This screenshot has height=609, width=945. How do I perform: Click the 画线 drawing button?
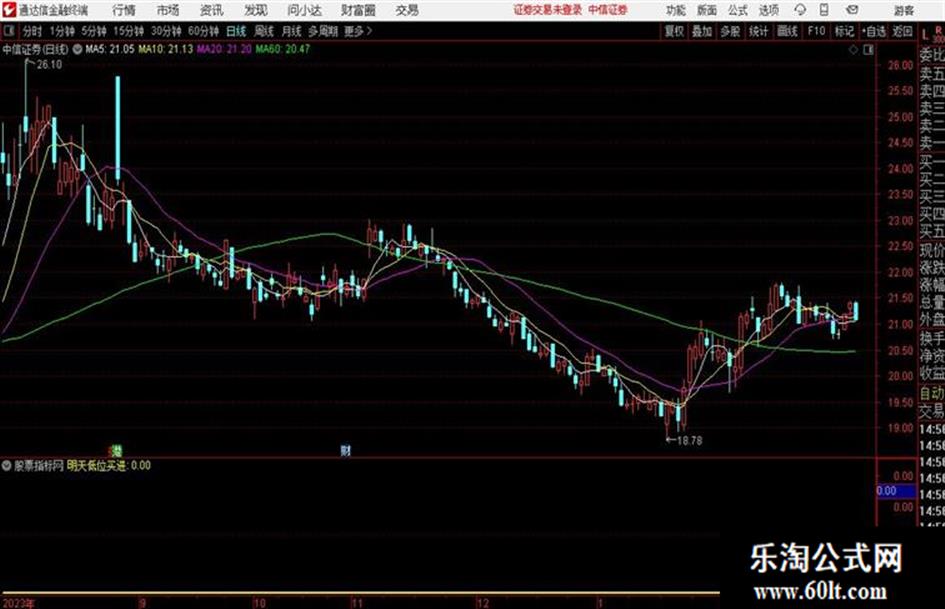tap(787, 31)
